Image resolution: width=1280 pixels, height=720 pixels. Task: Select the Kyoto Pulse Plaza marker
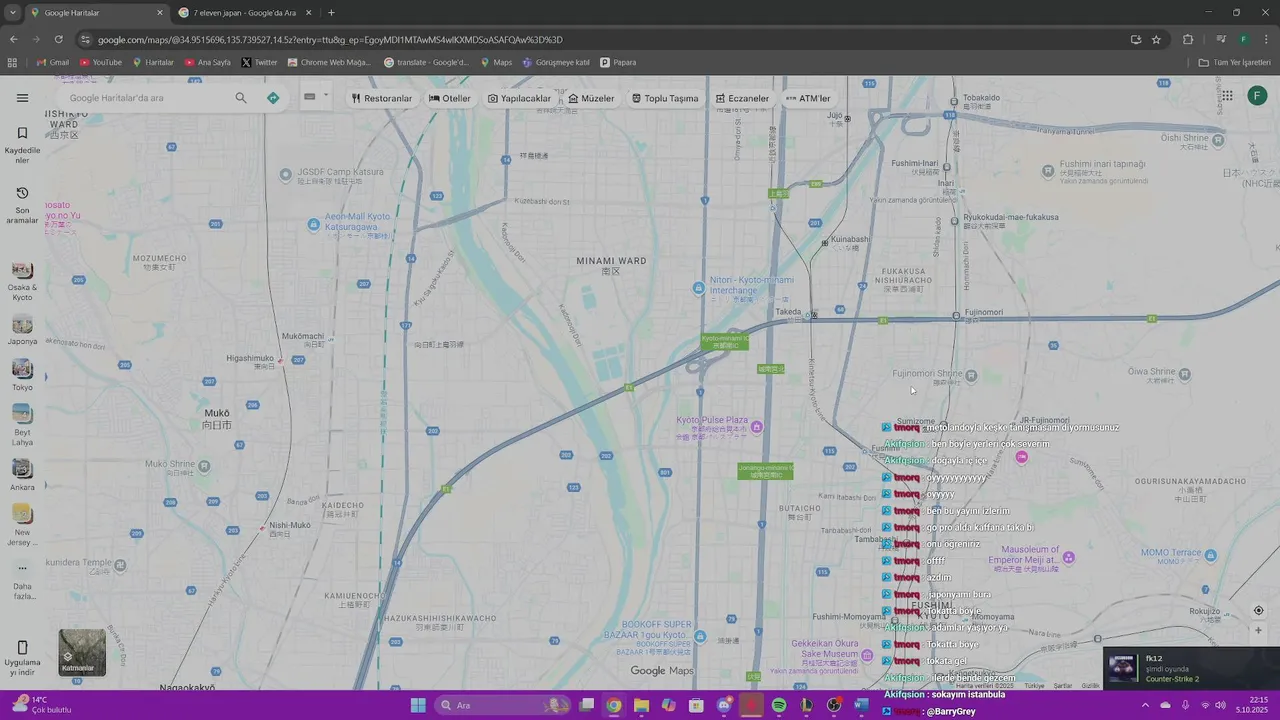coord(757,427)
